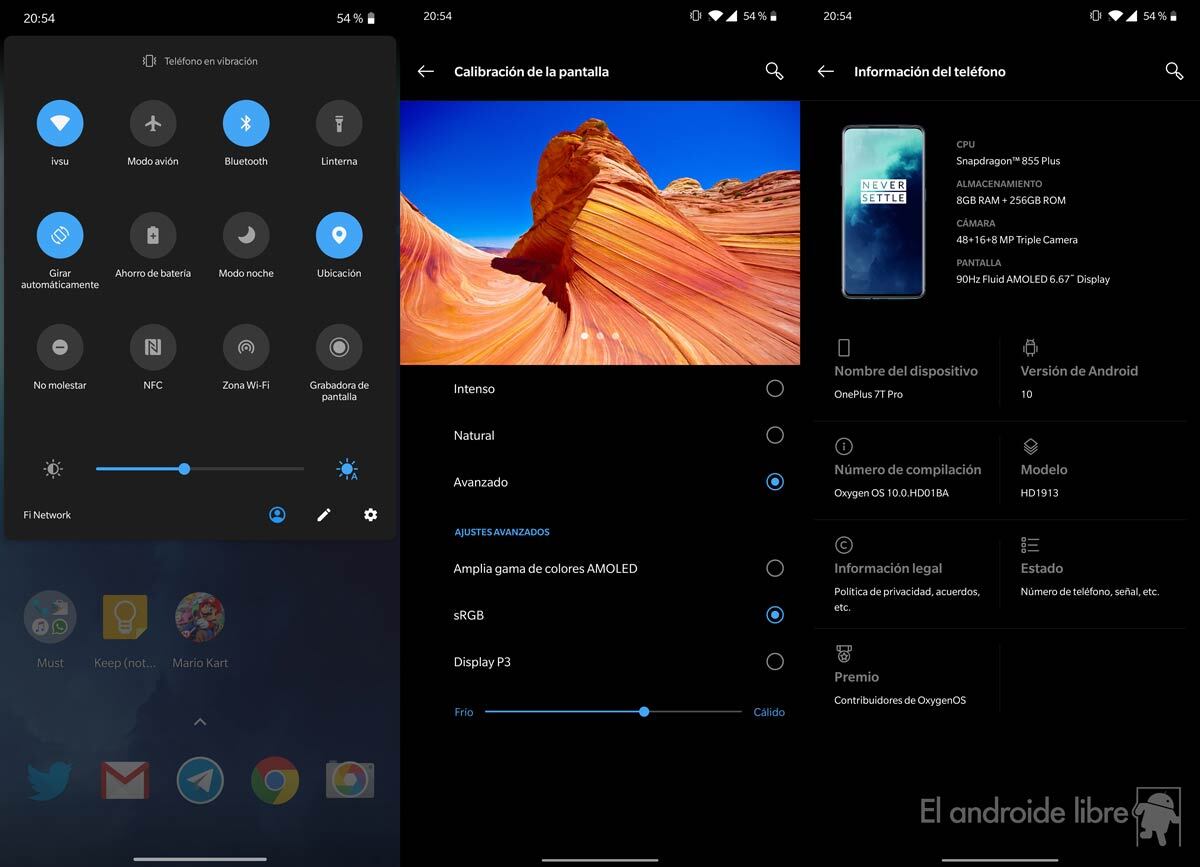Screen dimensions: 1200x867
Task: Launch Chrome browser from dock
Action: pos(275,780)
